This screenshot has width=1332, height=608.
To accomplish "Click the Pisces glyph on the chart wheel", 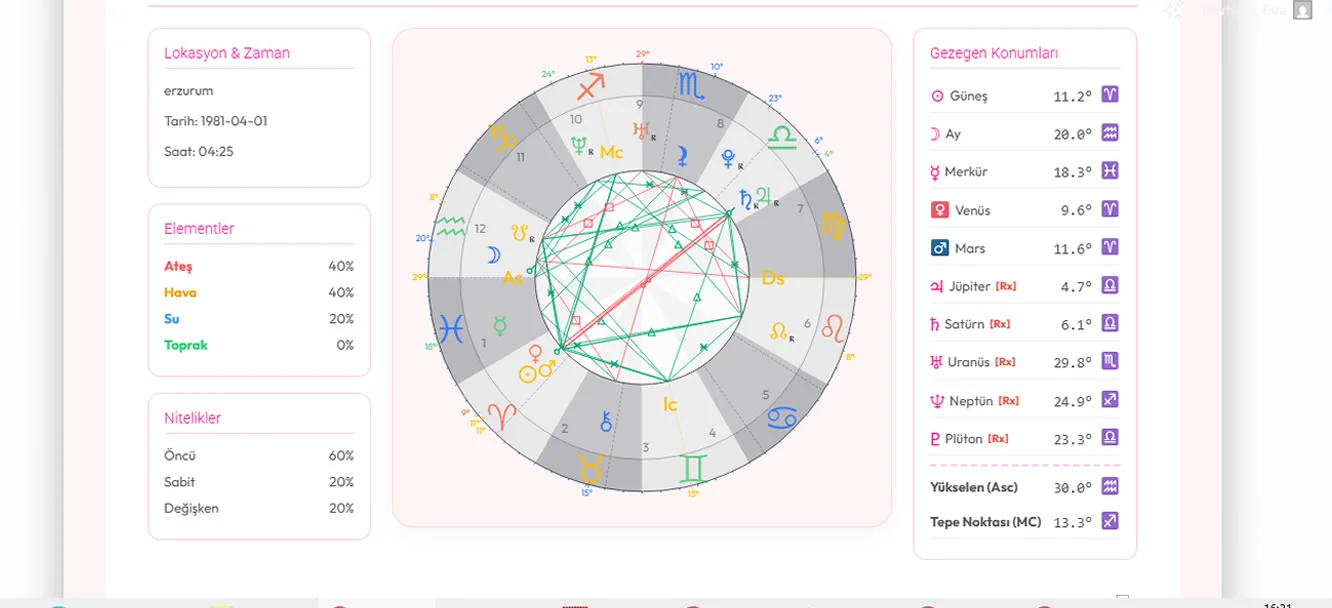I will pos(451,328).
